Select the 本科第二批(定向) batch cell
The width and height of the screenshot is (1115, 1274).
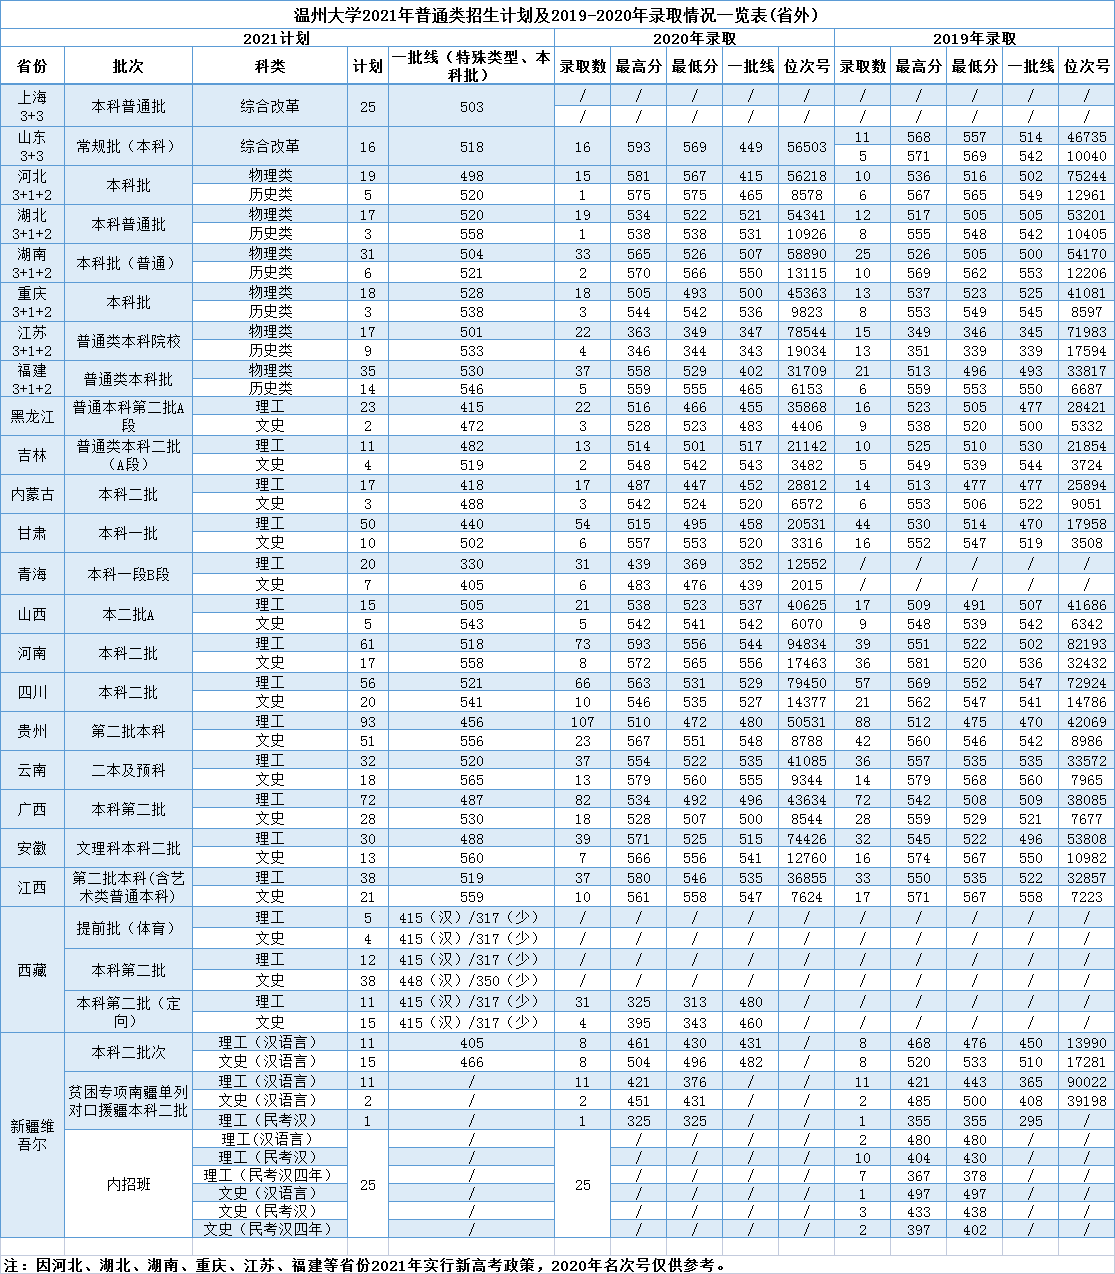pos(128,1011)
